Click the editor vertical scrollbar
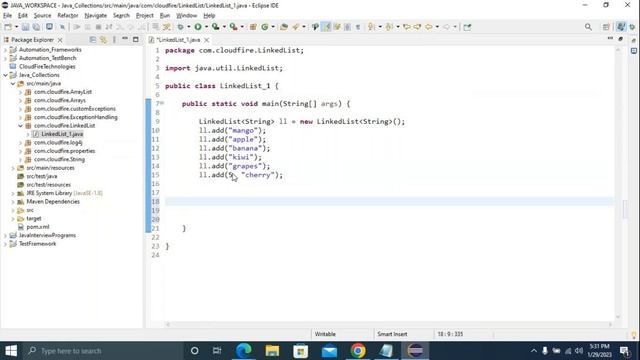This screenshot has width=640, height=360. [x=618, y=182]
